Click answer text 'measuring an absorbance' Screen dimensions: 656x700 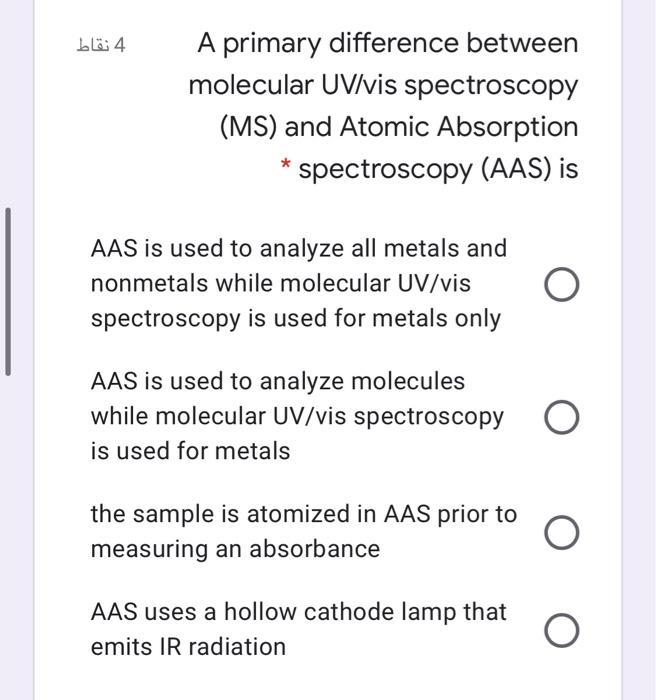[x=235, y=550]
